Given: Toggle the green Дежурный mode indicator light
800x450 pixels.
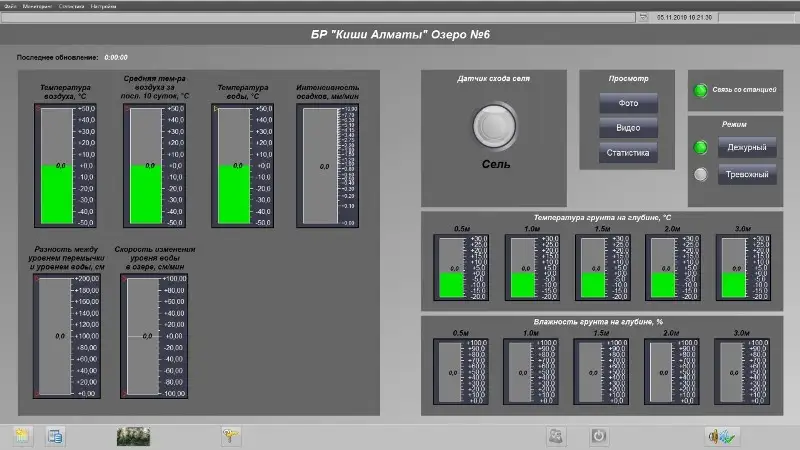Looking at the screenshot, I should tap(701, 148).
